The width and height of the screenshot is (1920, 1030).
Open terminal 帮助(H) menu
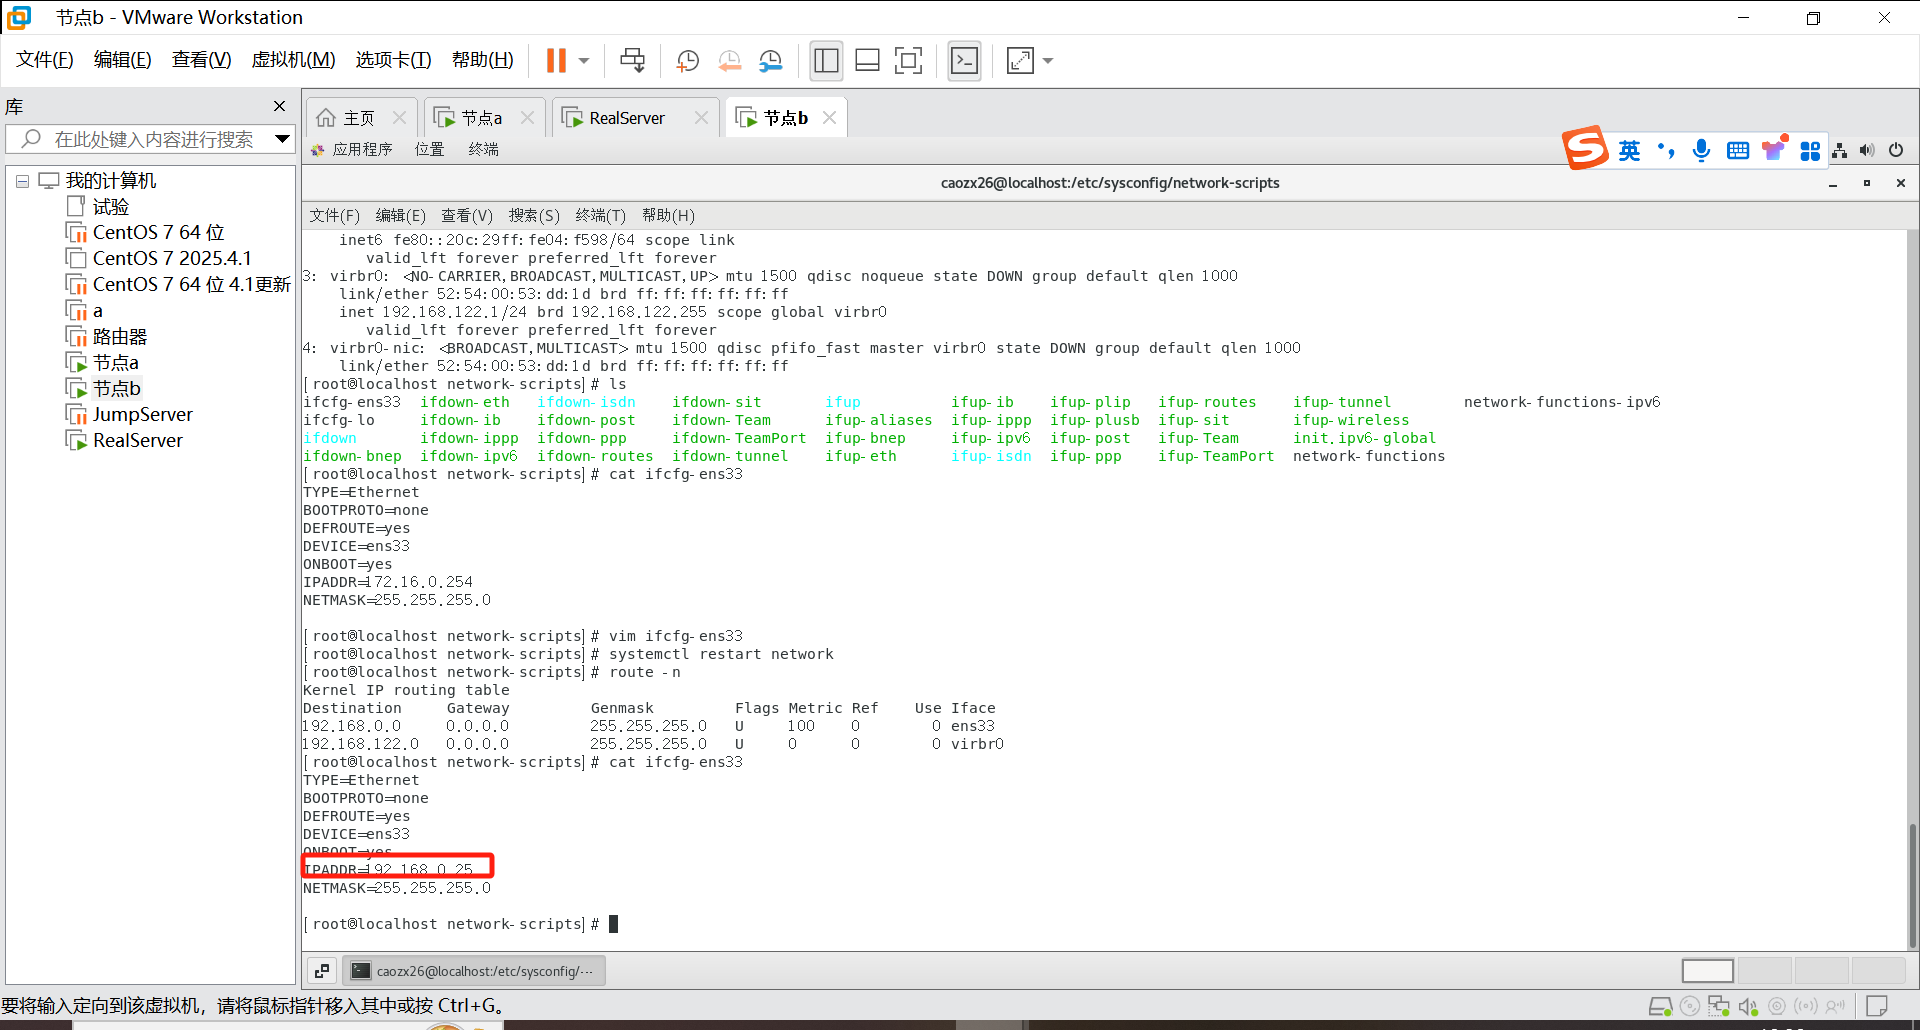668,216
